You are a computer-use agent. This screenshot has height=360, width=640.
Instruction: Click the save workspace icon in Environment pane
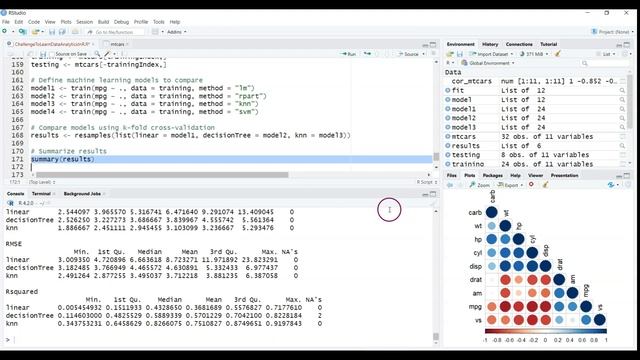click(x=460, y=54)
